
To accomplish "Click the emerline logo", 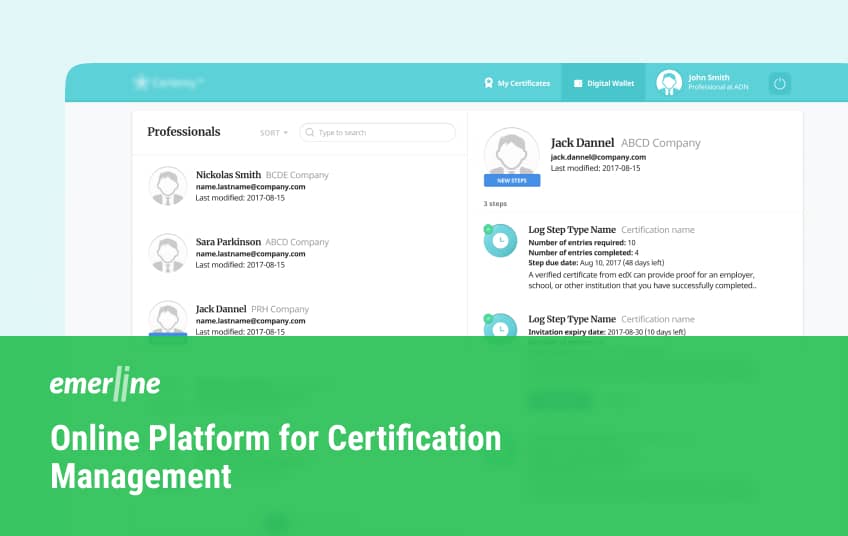I will (x=105, y=386).
